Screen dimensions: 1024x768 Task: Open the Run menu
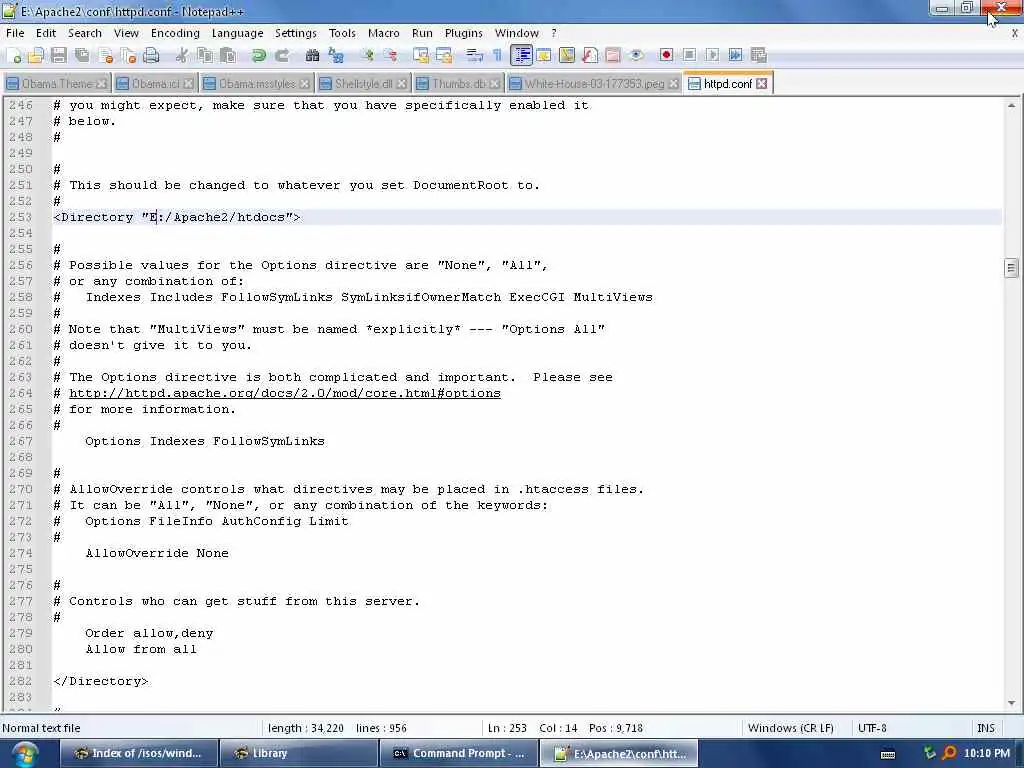point(422,33)
